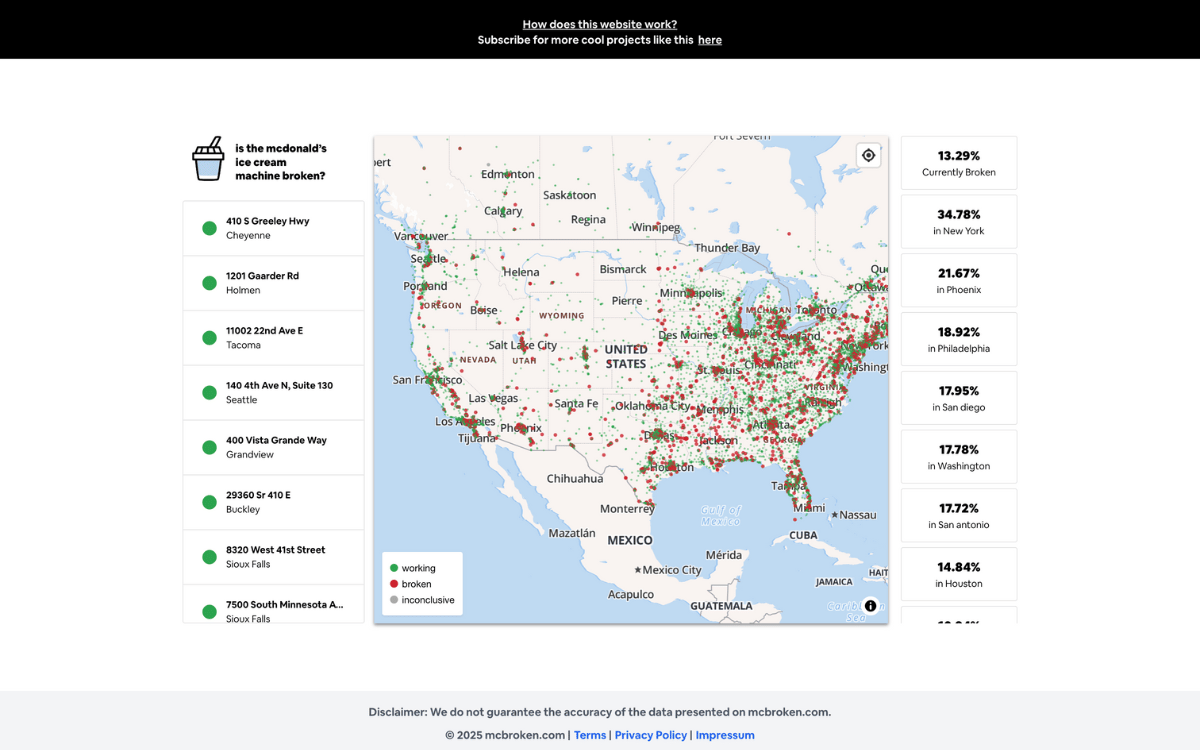
Task: Click the 18.92% in Philadelphia card
Action: 959,339
